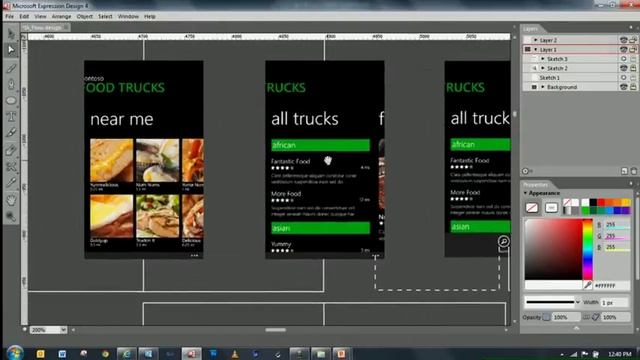Hide the Background layer
640x360 pixels.
(623, 87)
